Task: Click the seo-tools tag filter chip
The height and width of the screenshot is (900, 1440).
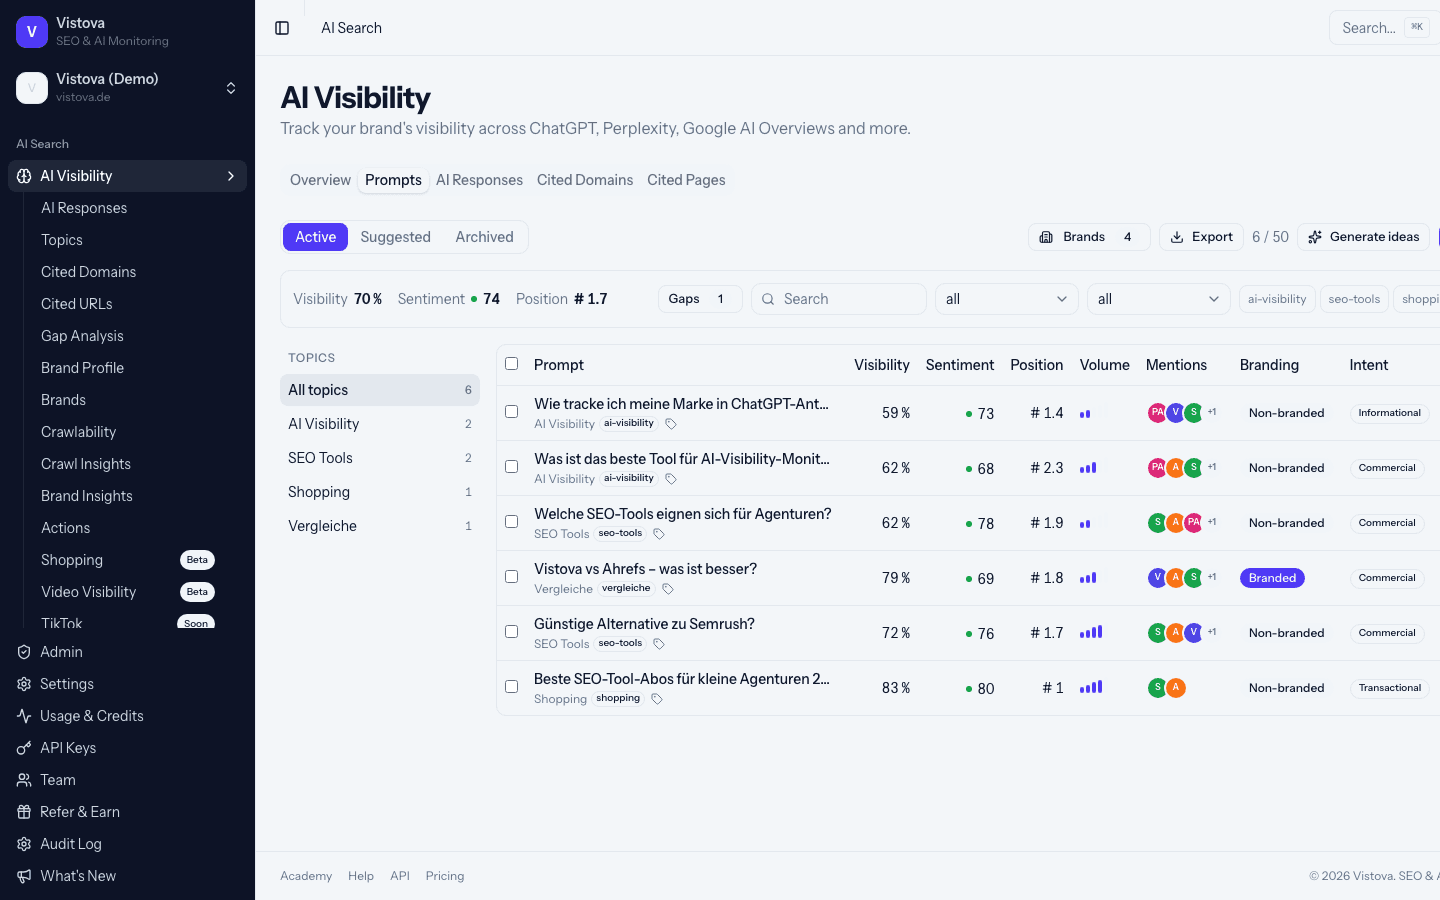Action: pyautogui.click(x=1354, y=299)
